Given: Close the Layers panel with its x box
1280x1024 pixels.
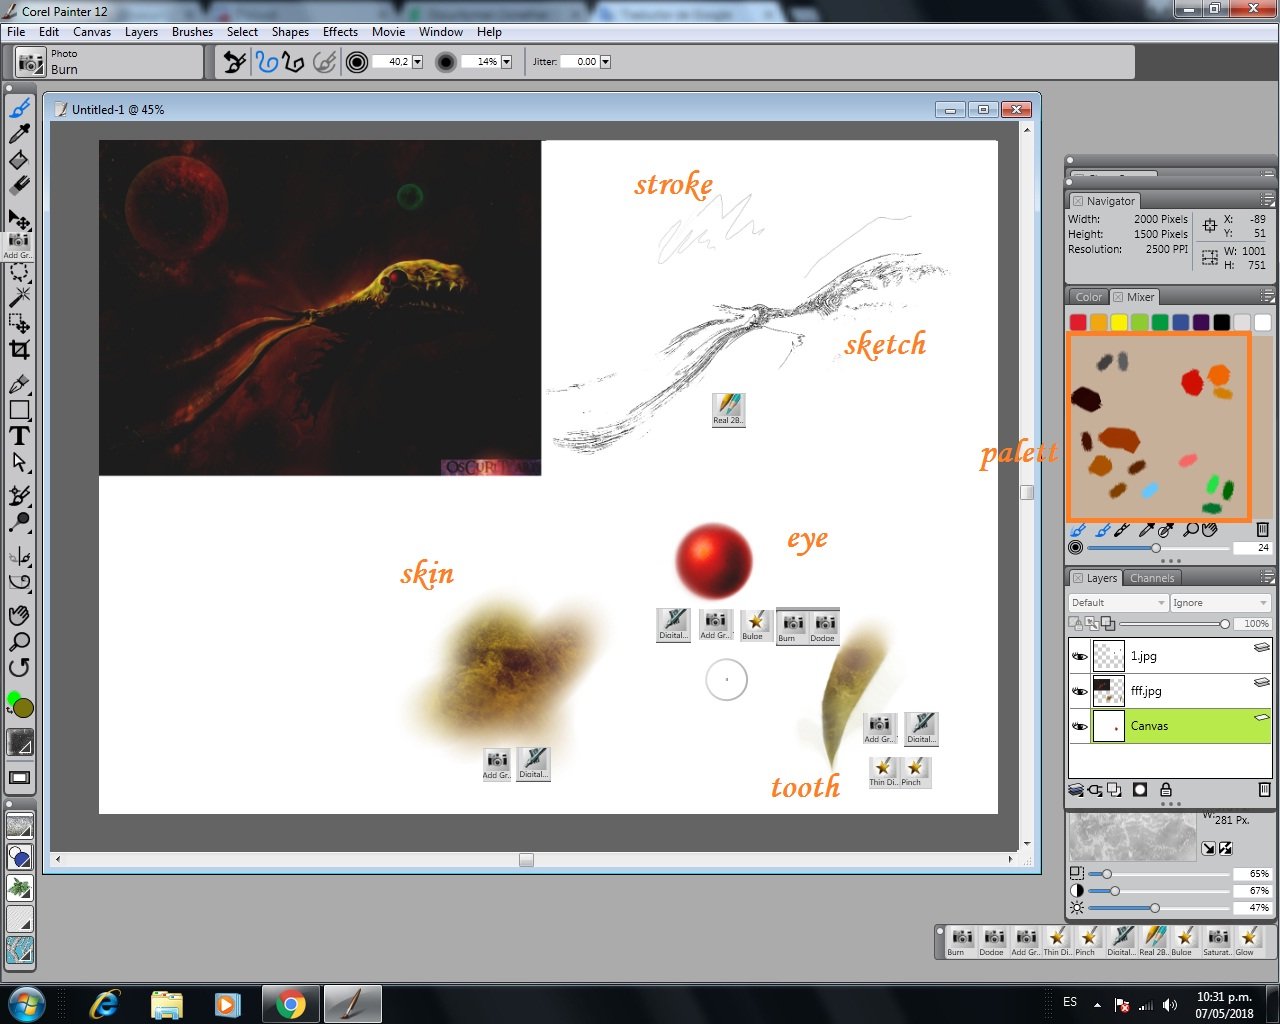Looking at the screenshot, I should [1078, 578].
